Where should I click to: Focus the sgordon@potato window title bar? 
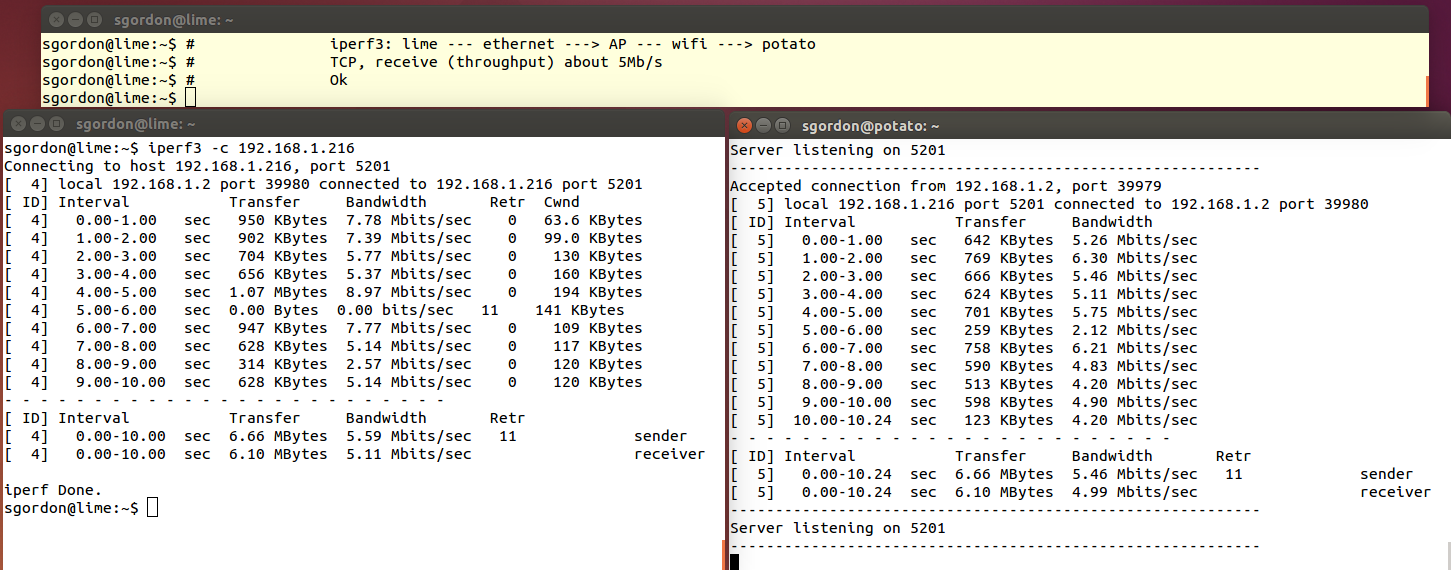[x=1000, y=125]
